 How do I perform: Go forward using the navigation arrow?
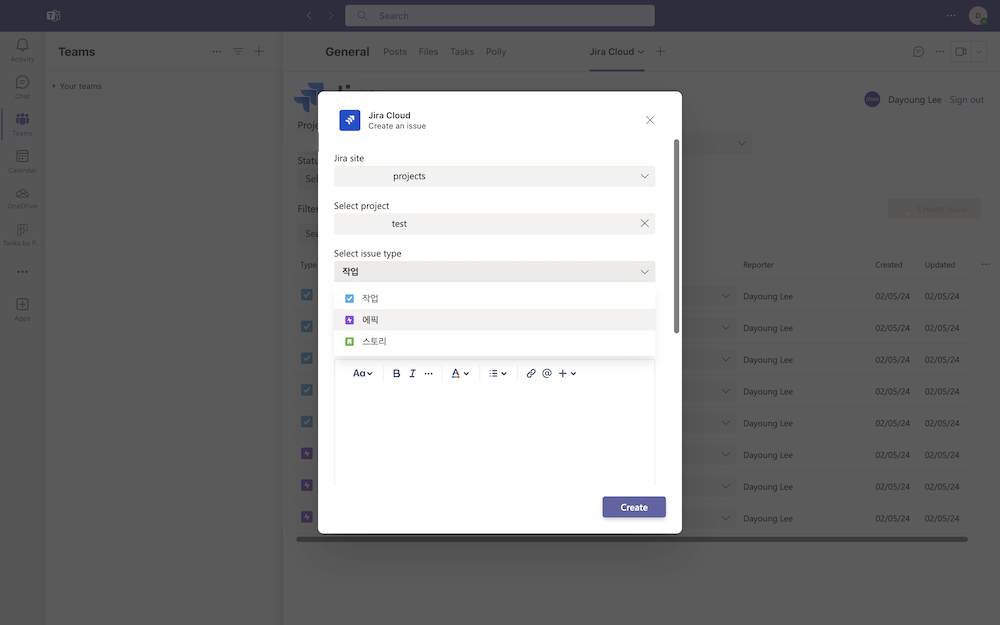pos(331,16)
